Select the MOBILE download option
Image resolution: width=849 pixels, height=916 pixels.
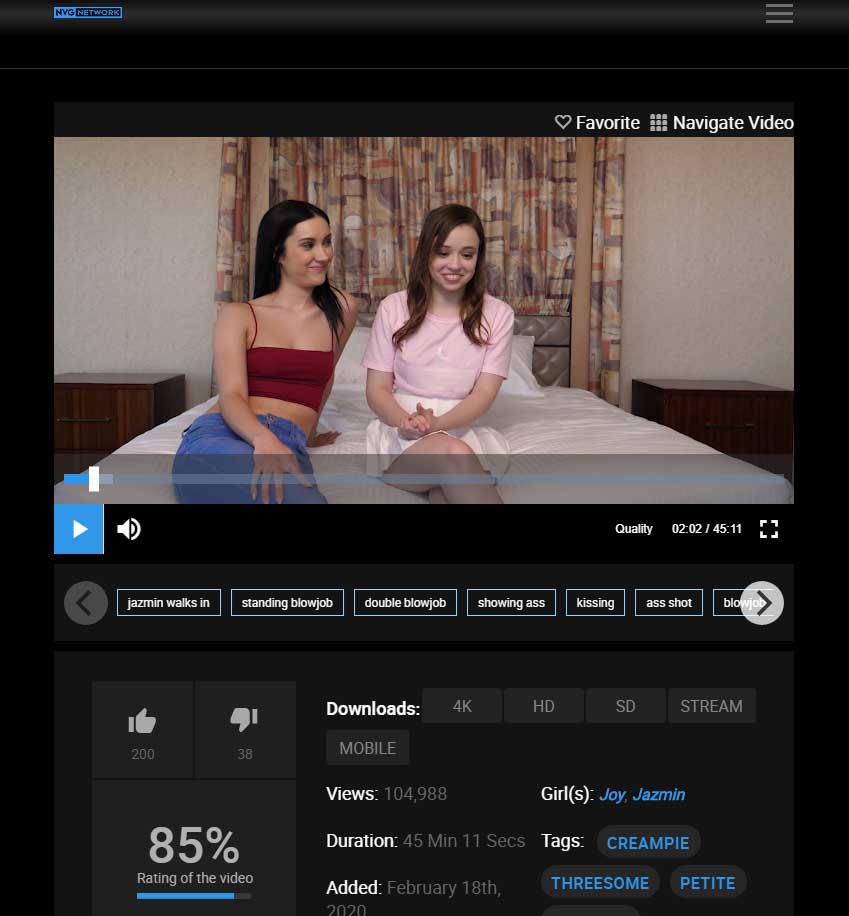click(368, 748)
